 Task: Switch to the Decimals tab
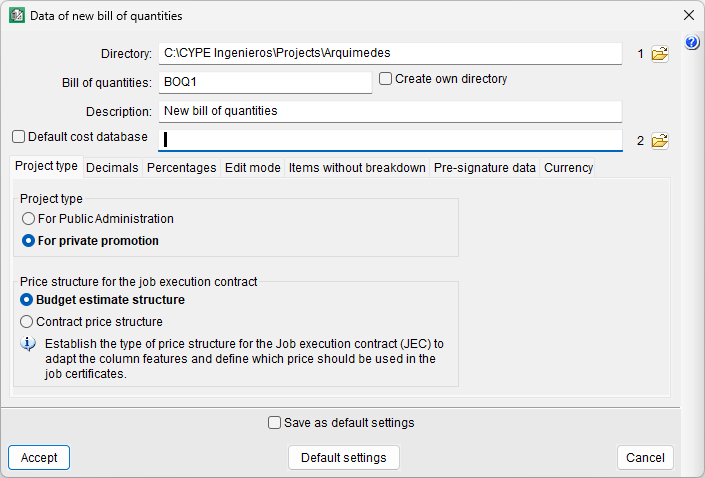(112, 168)
